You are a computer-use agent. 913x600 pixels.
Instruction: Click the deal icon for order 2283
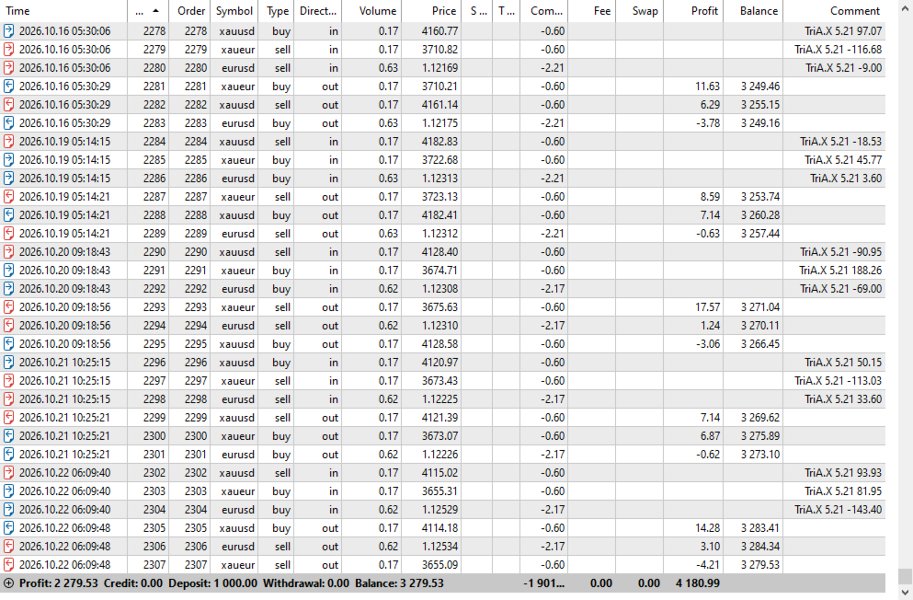click(9, 123)
